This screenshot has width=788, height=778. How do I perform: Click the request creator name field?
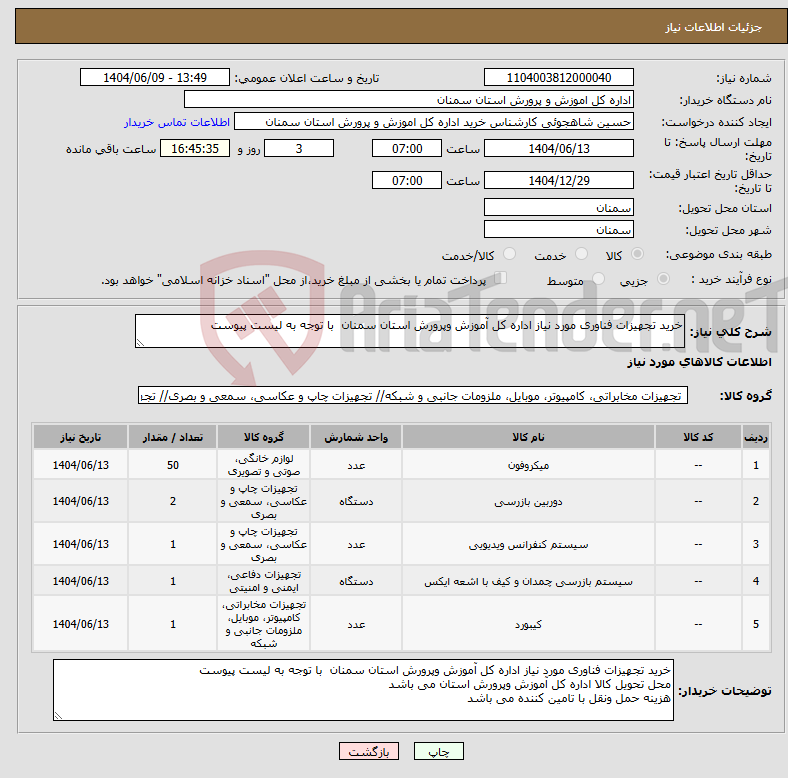point(434,122)
